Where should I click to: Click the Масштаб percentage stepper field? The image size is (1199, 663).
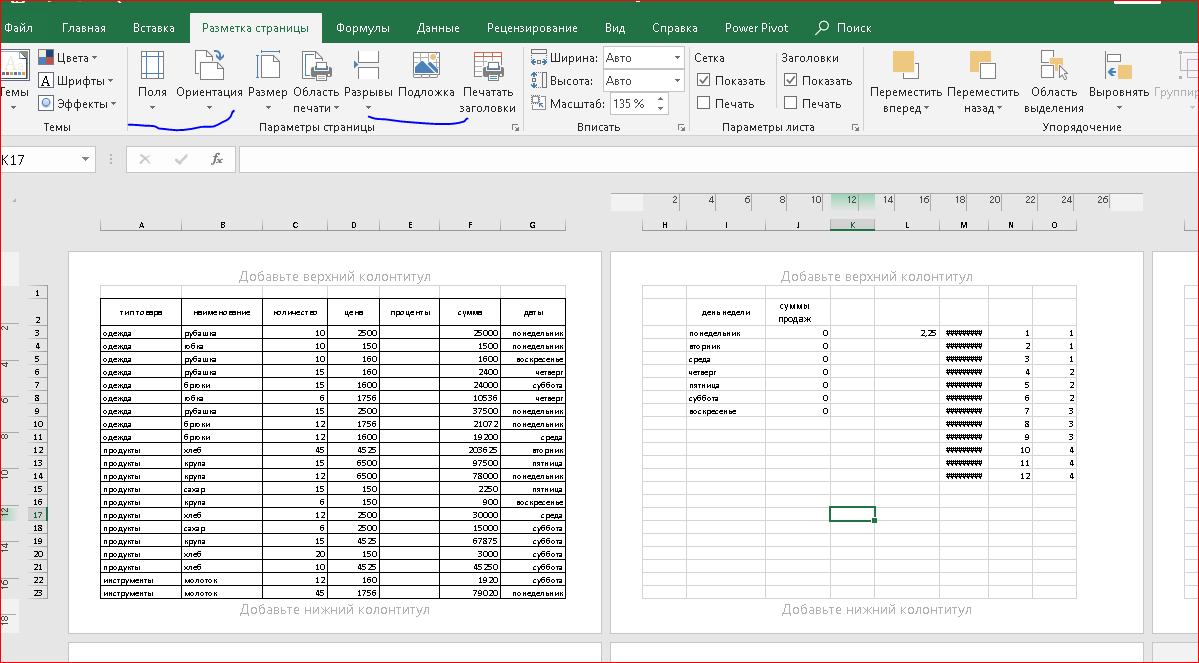[x=632, y=104]
